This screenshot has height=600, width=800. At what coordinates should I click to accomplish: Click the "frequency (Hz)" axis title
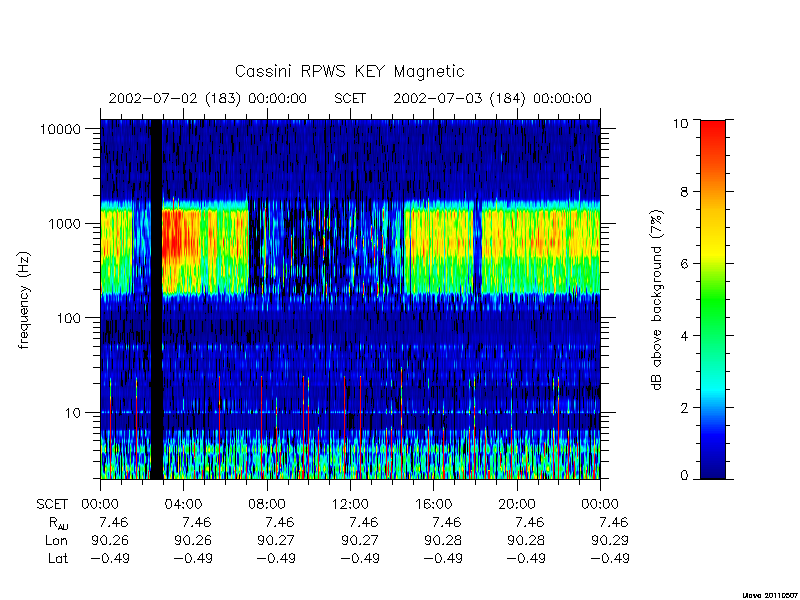24,301
